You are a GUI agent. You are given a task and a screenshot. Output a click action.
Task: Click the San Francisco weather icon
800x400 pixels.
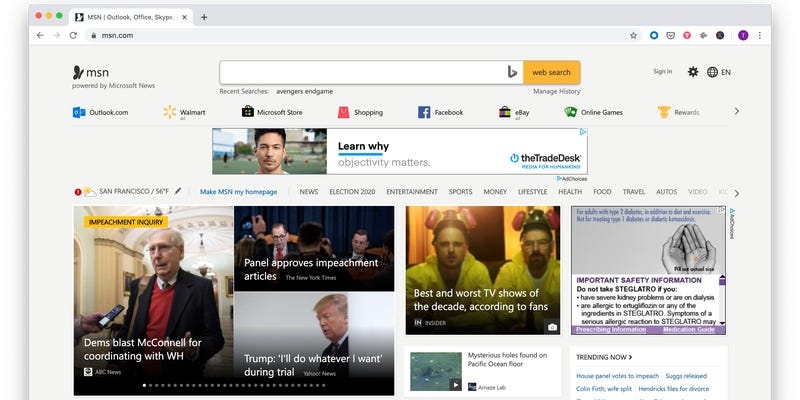coord(90,192)
